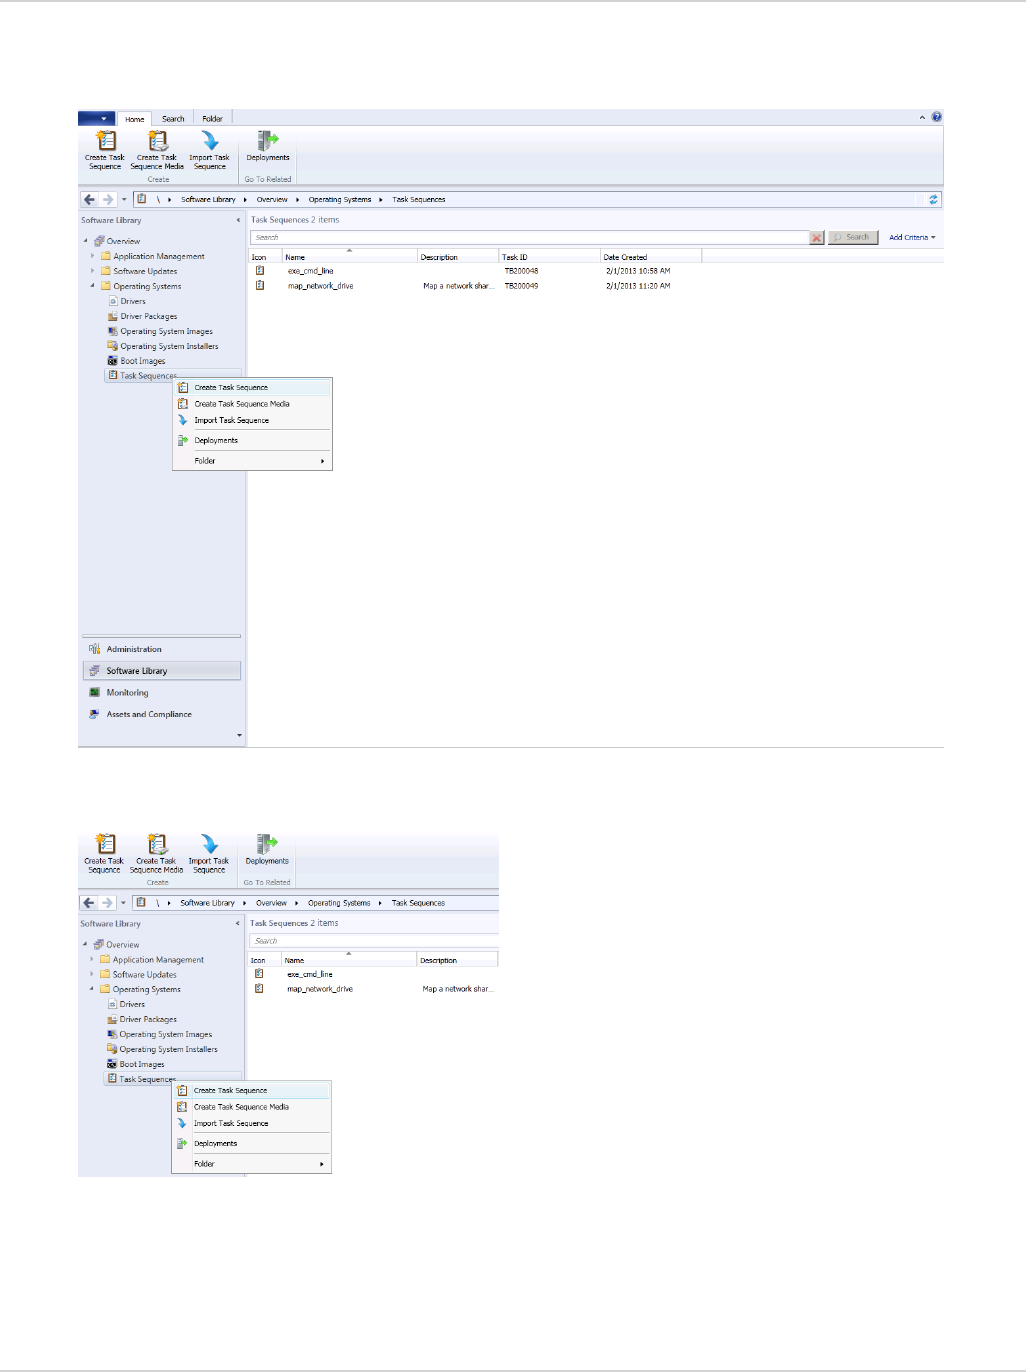This screenshot has width=1027, height=1372.
Task: Open the Add Criteria dropdown
Action: coord(912,238)
